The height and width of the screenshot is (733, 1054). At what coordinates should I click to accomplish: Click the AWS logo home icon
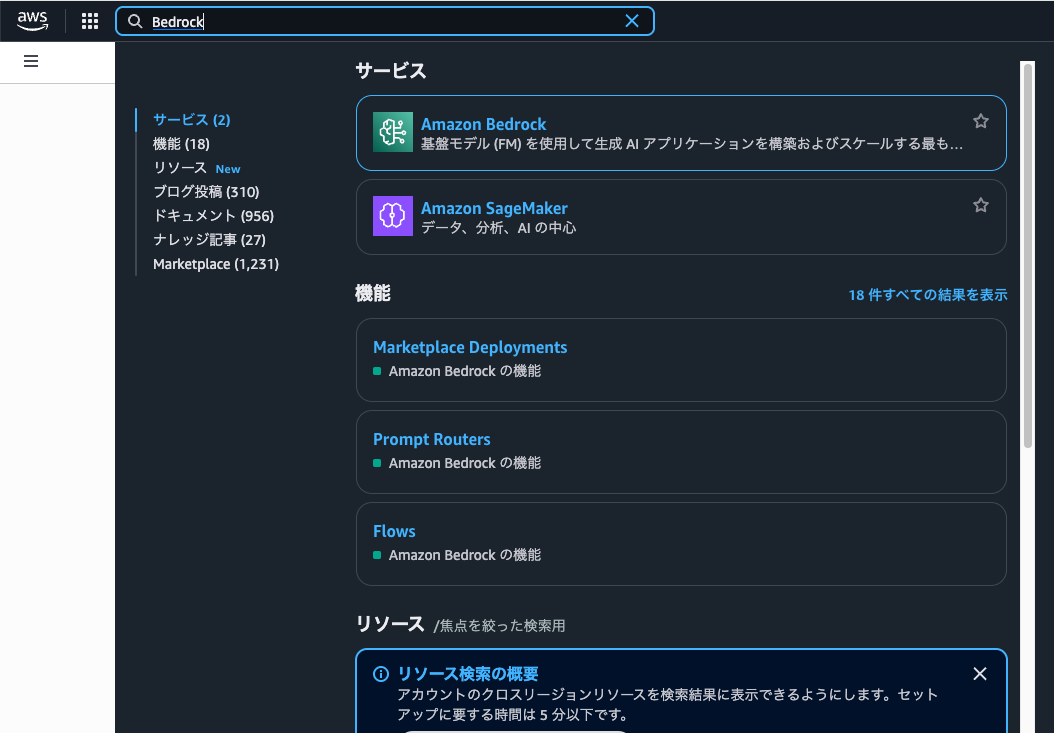[x=32, y=21]
